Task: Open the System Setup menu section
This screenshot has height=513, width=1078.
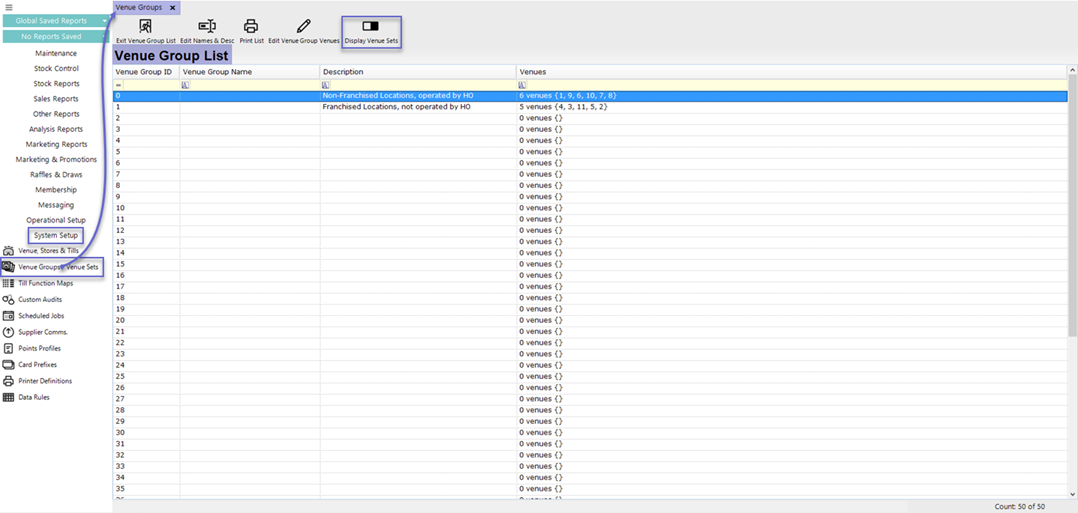Action: (56, 235)
